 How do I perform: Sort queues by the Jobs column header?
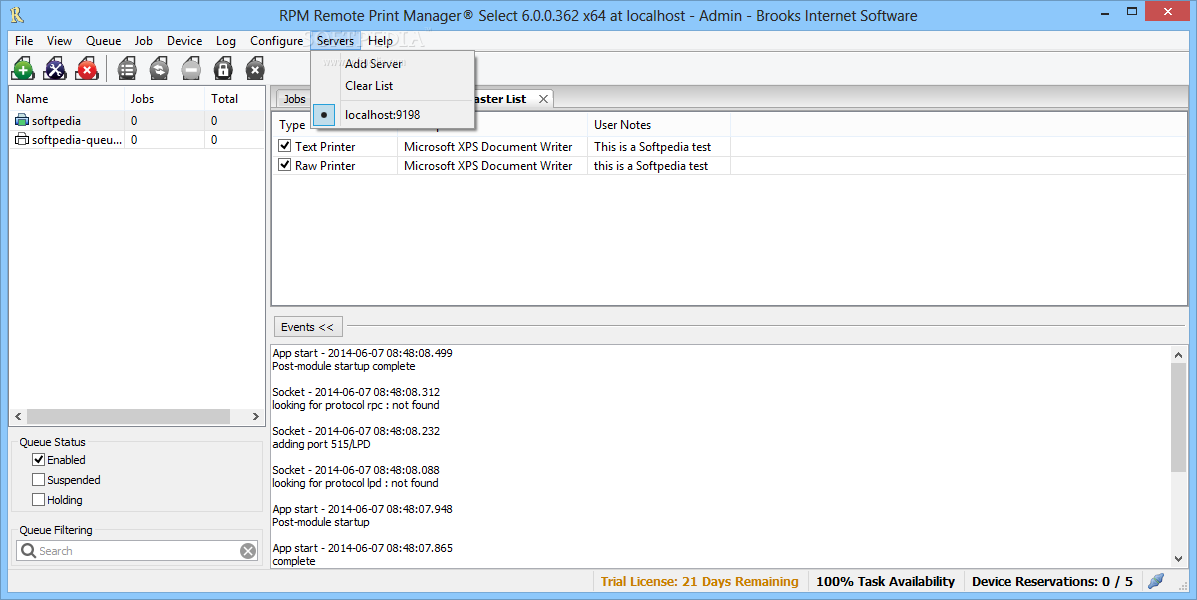[164, 98]
